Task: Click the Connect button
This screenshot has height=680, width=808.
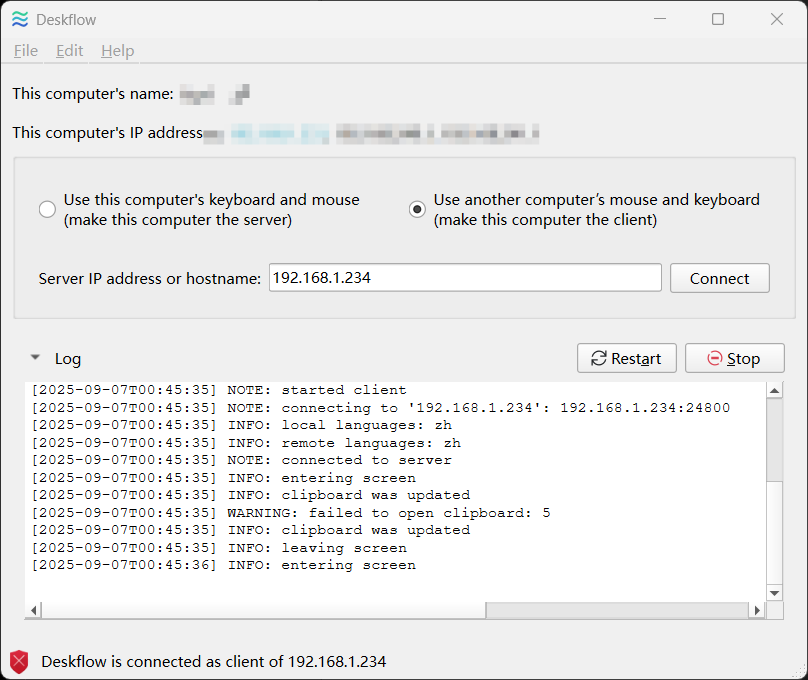Action: coord(720,278)
